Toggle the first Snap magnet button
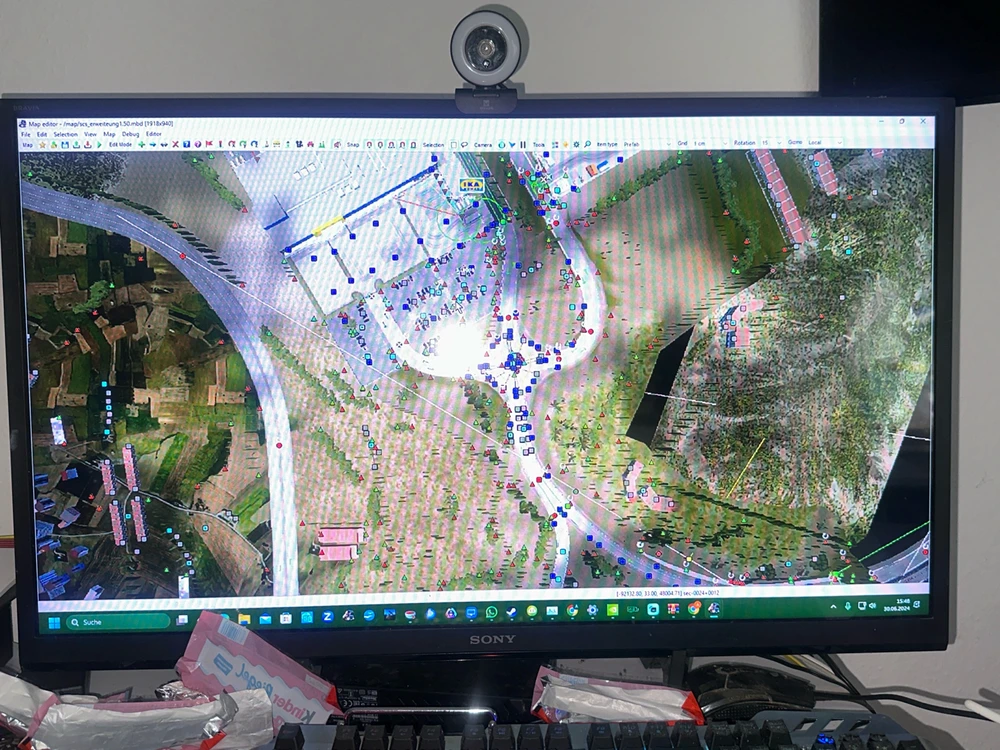Image resolution: width=1000 pixels, height=750 pixels. click(368, 145)
